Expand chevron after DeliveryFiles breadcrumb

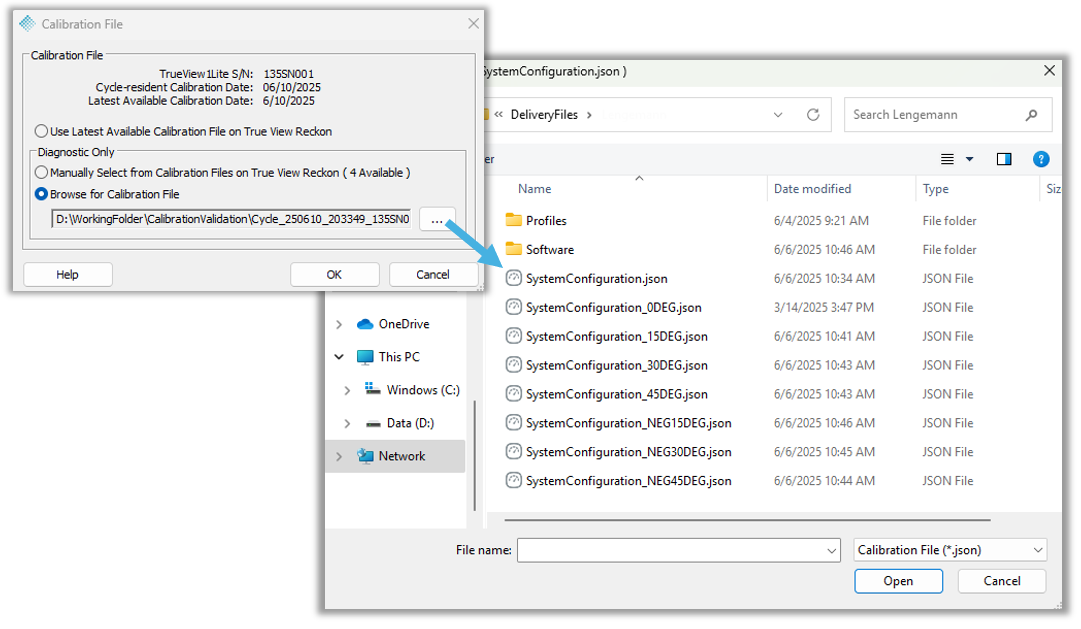click(589, 115)
